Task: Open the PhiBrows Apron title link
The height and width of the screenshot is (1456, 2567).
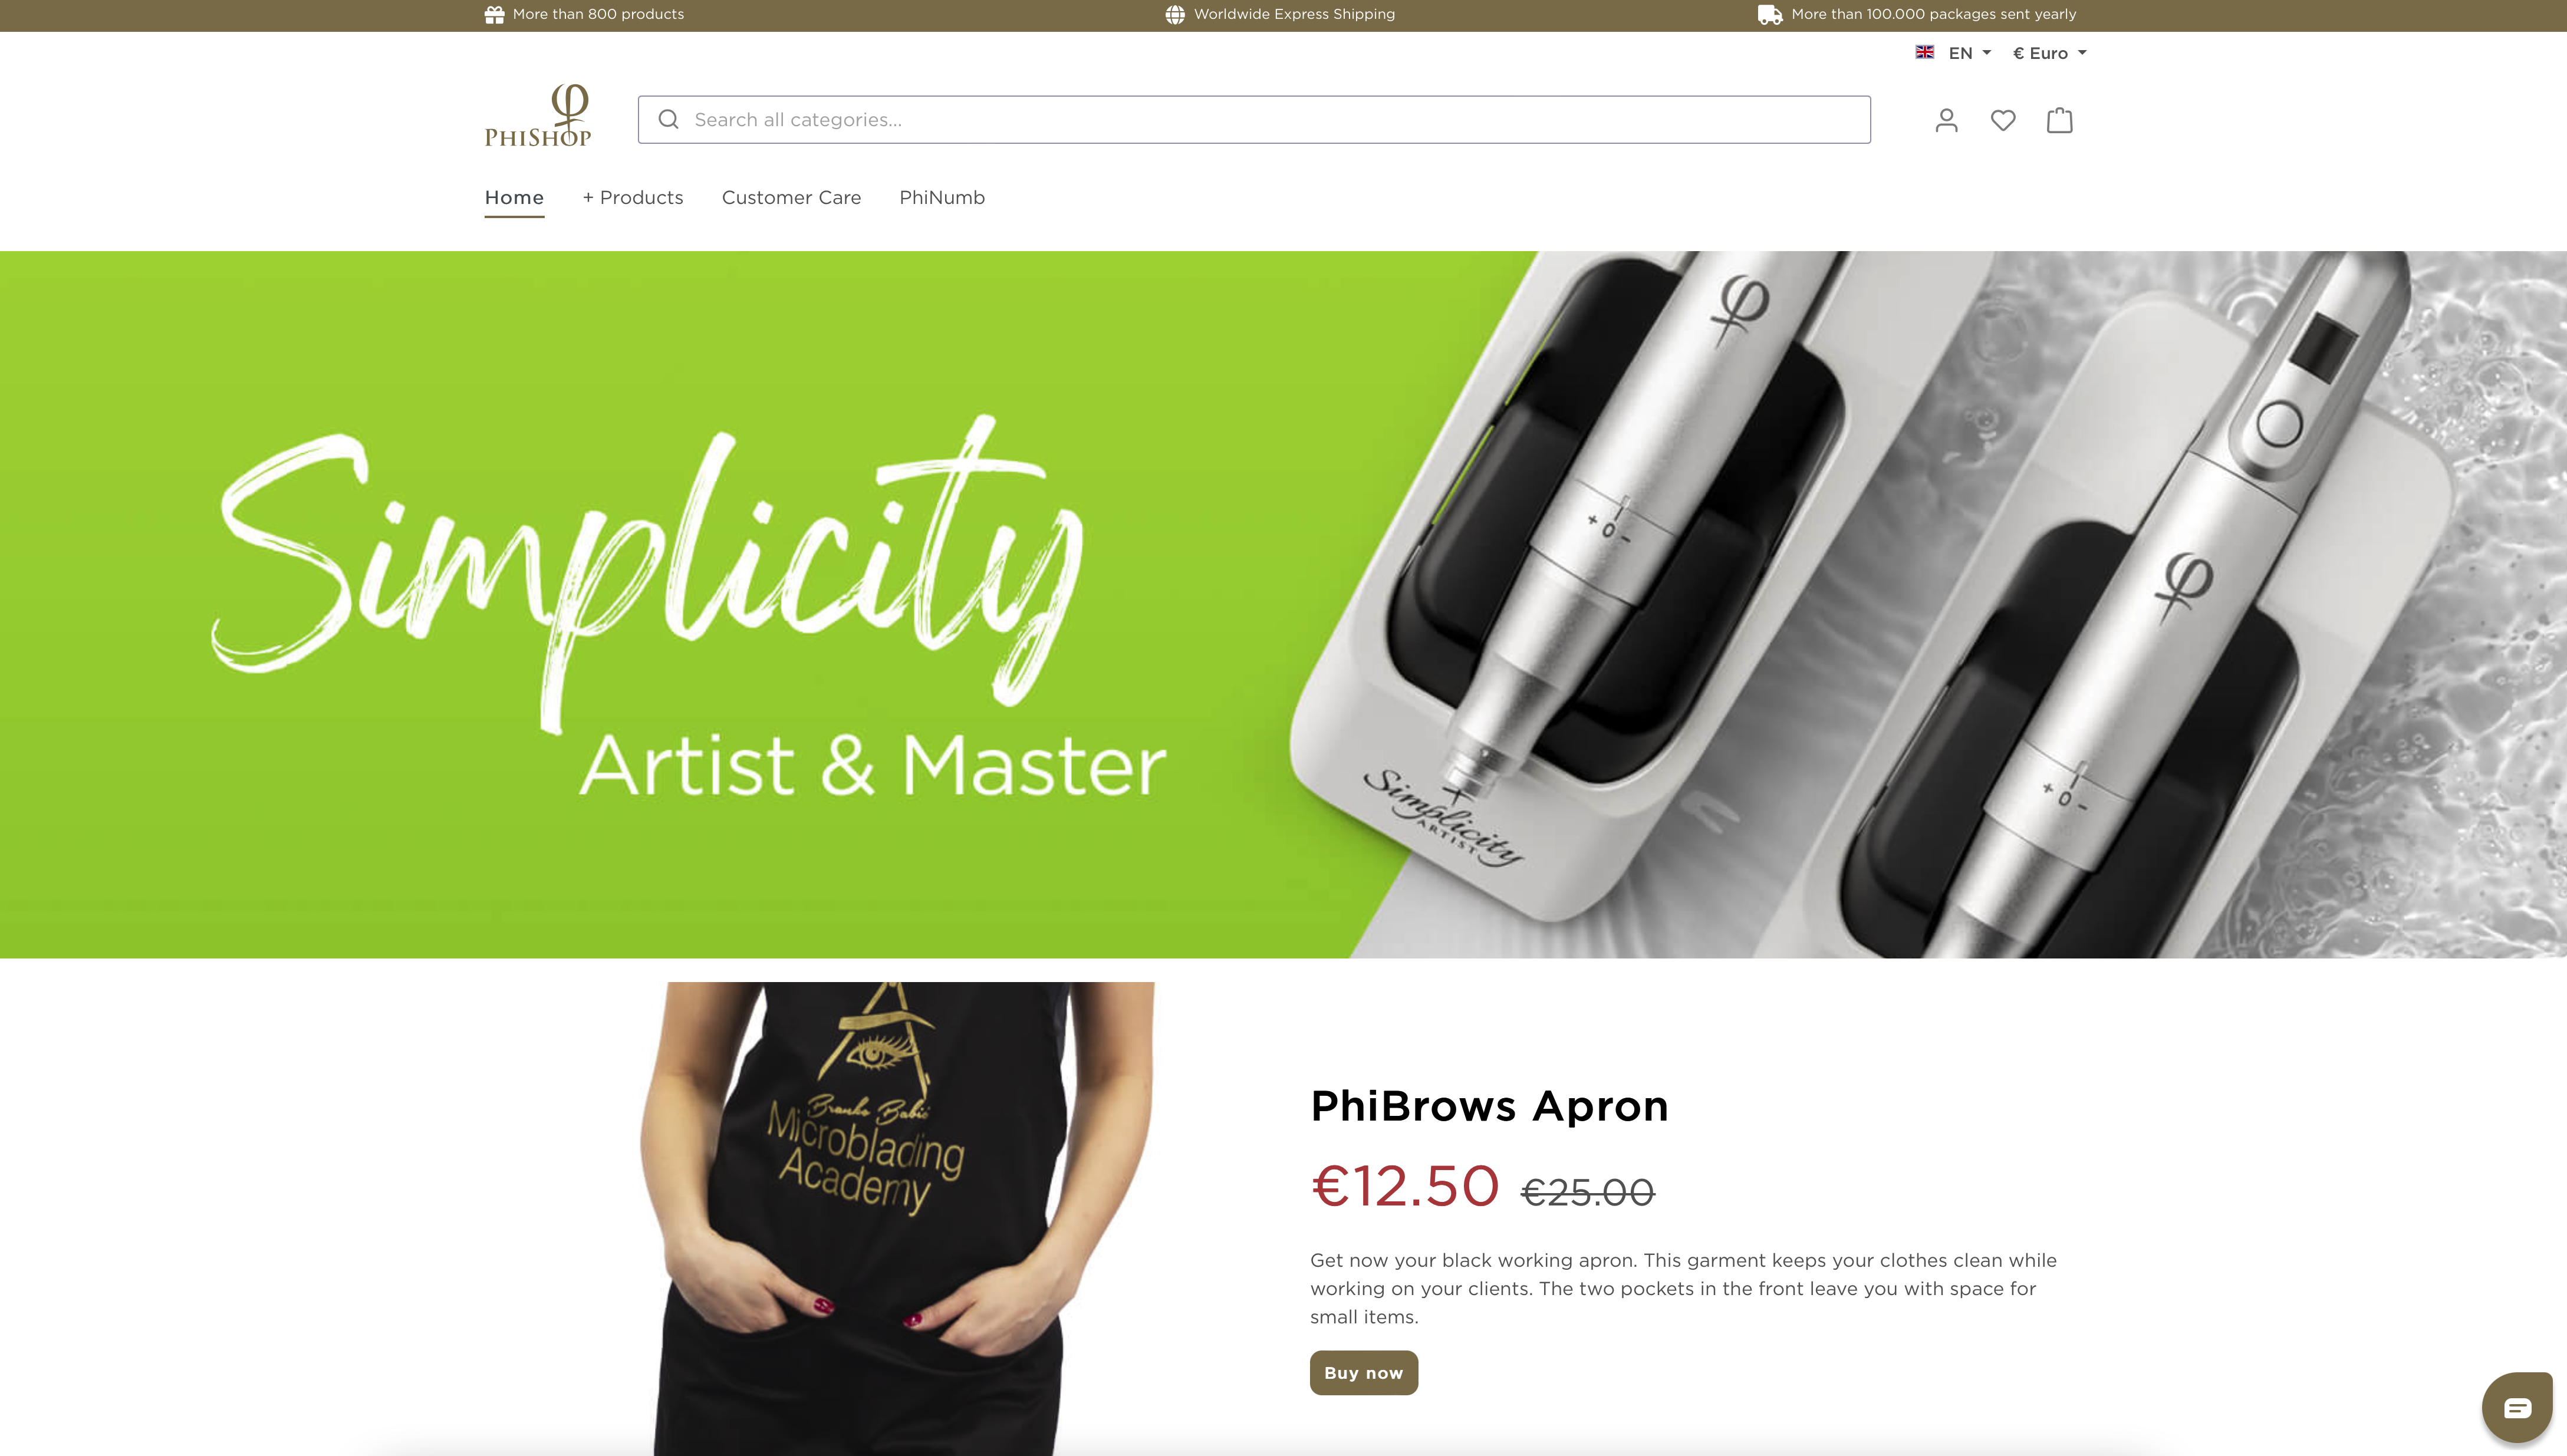Action: 1489,1106
